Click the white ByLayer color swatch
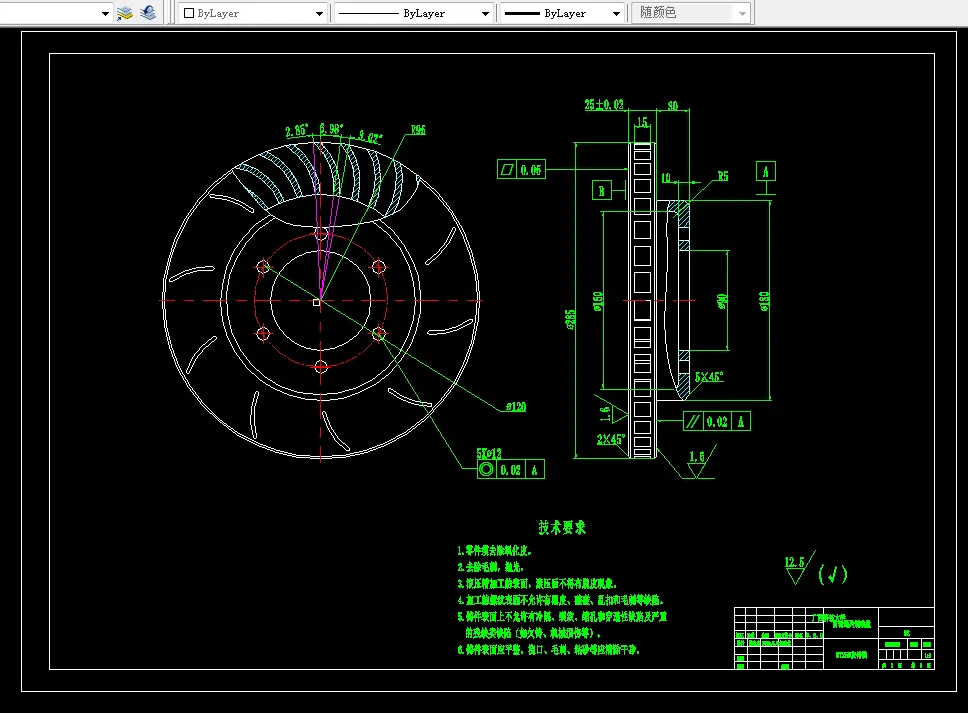968x713 pixels. click(188, 14)
